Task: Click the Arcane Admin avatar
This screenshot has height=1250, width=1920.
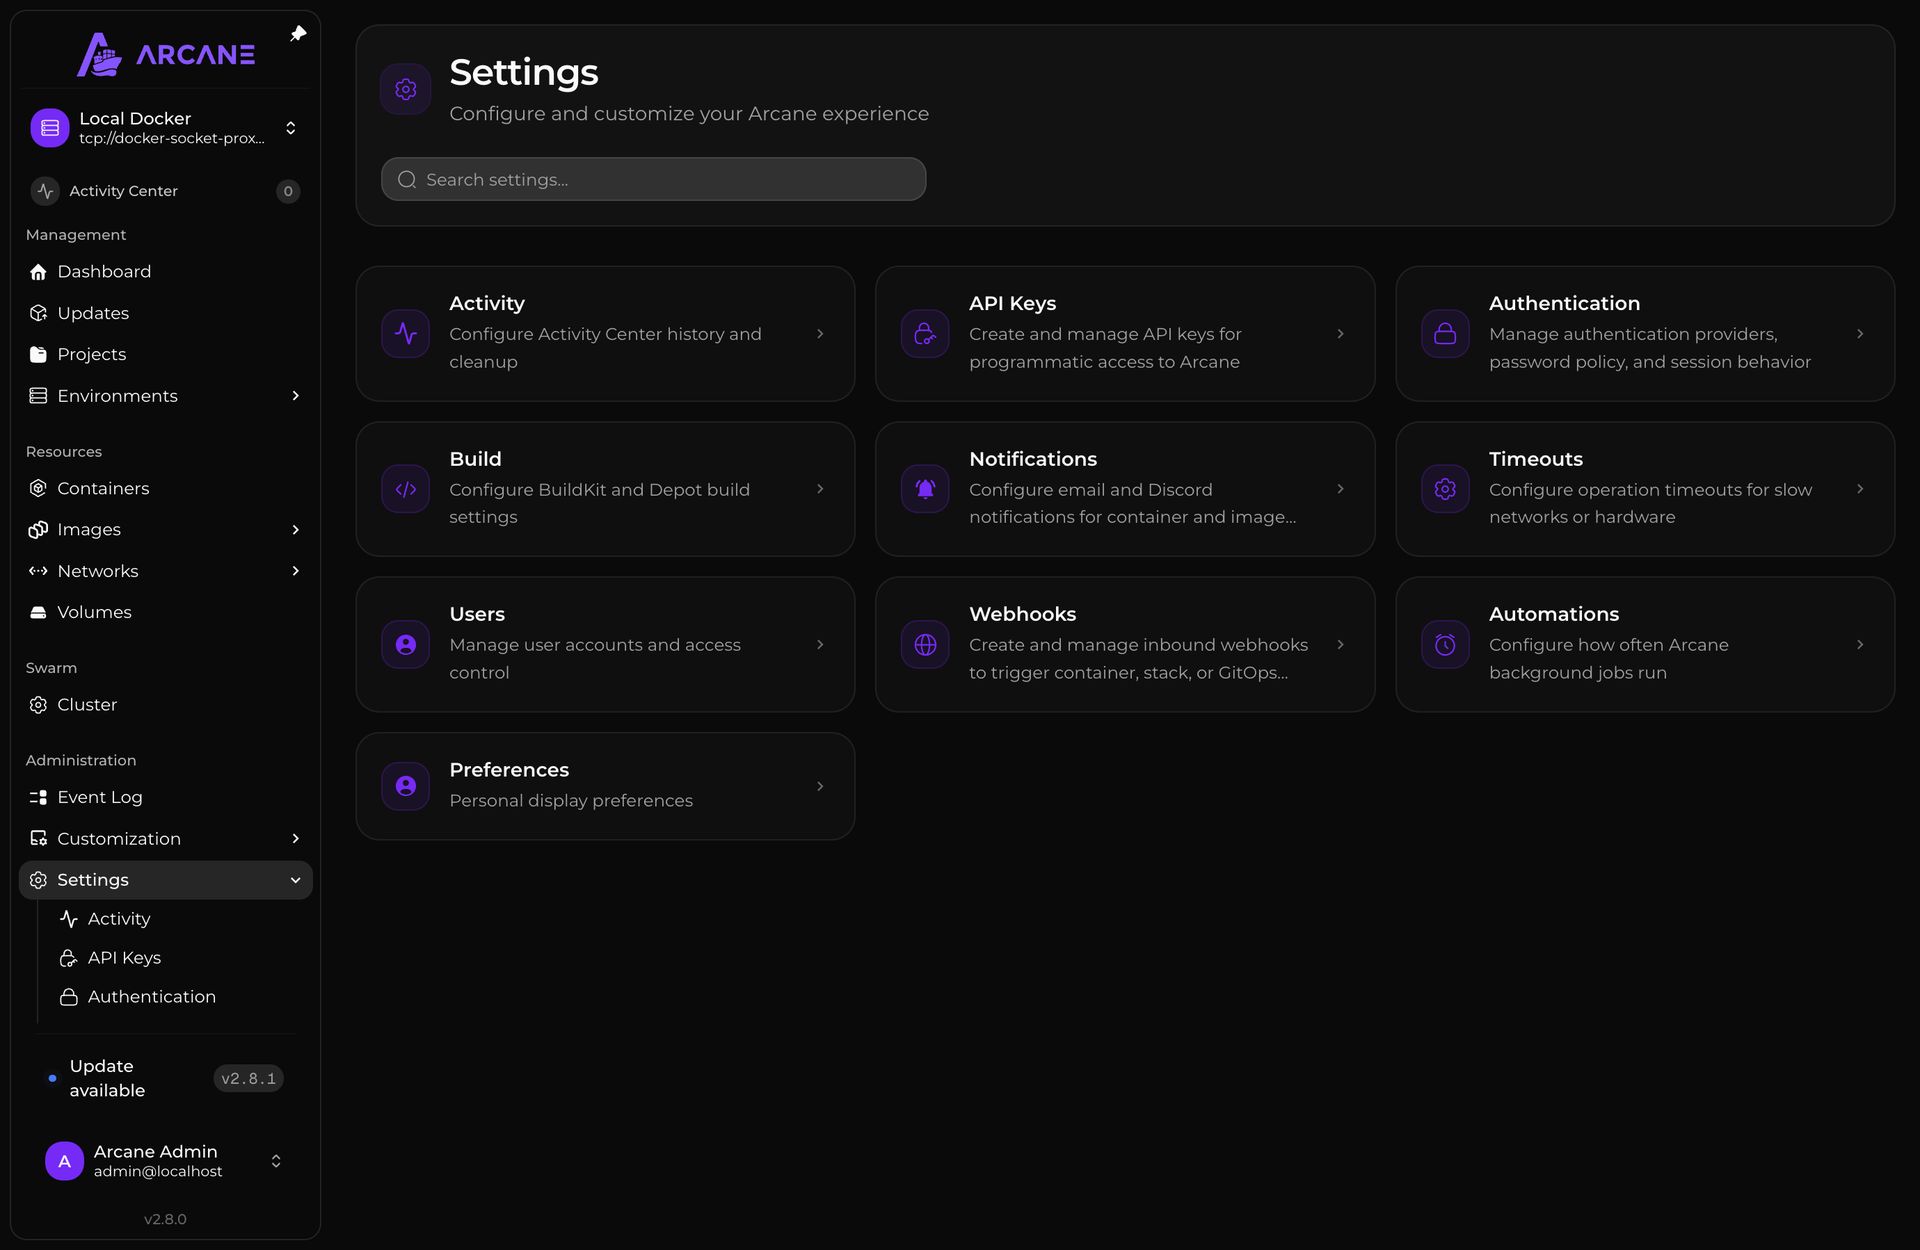Action: [65, 1161]
